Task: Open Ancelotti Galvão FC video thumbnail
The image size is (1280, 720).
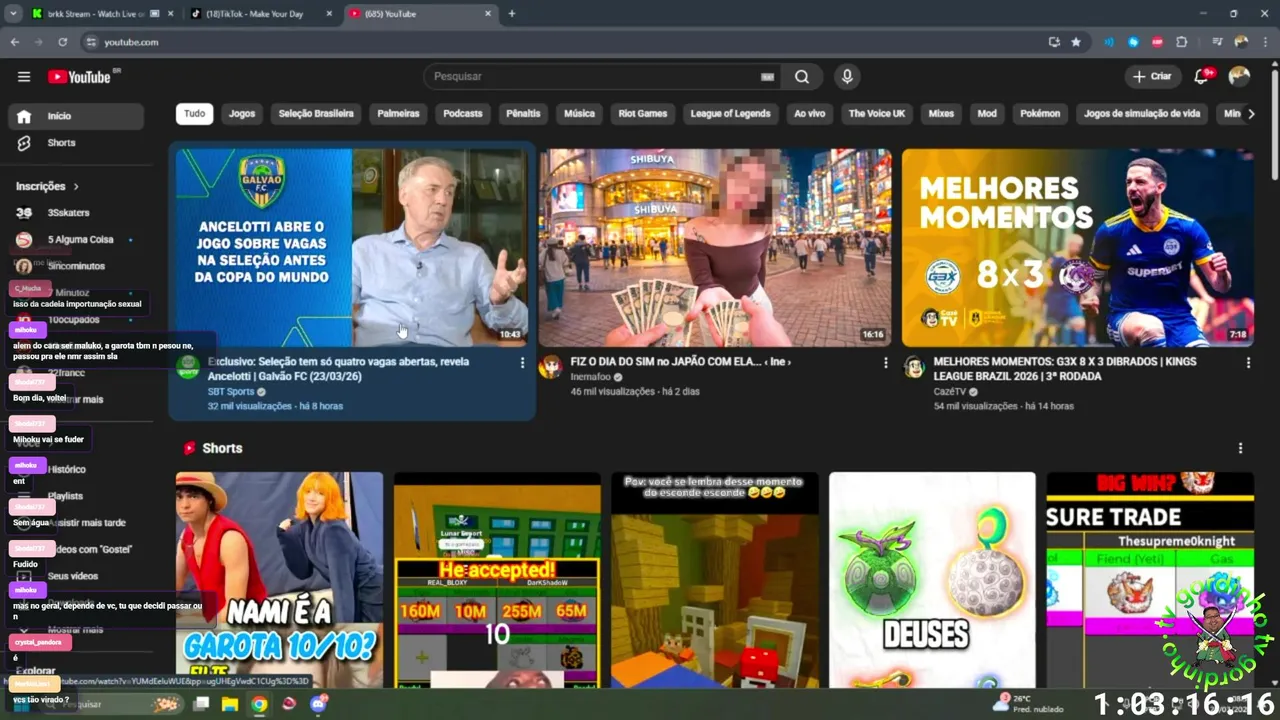Action: pyautogui.click(x=351, y=248)
